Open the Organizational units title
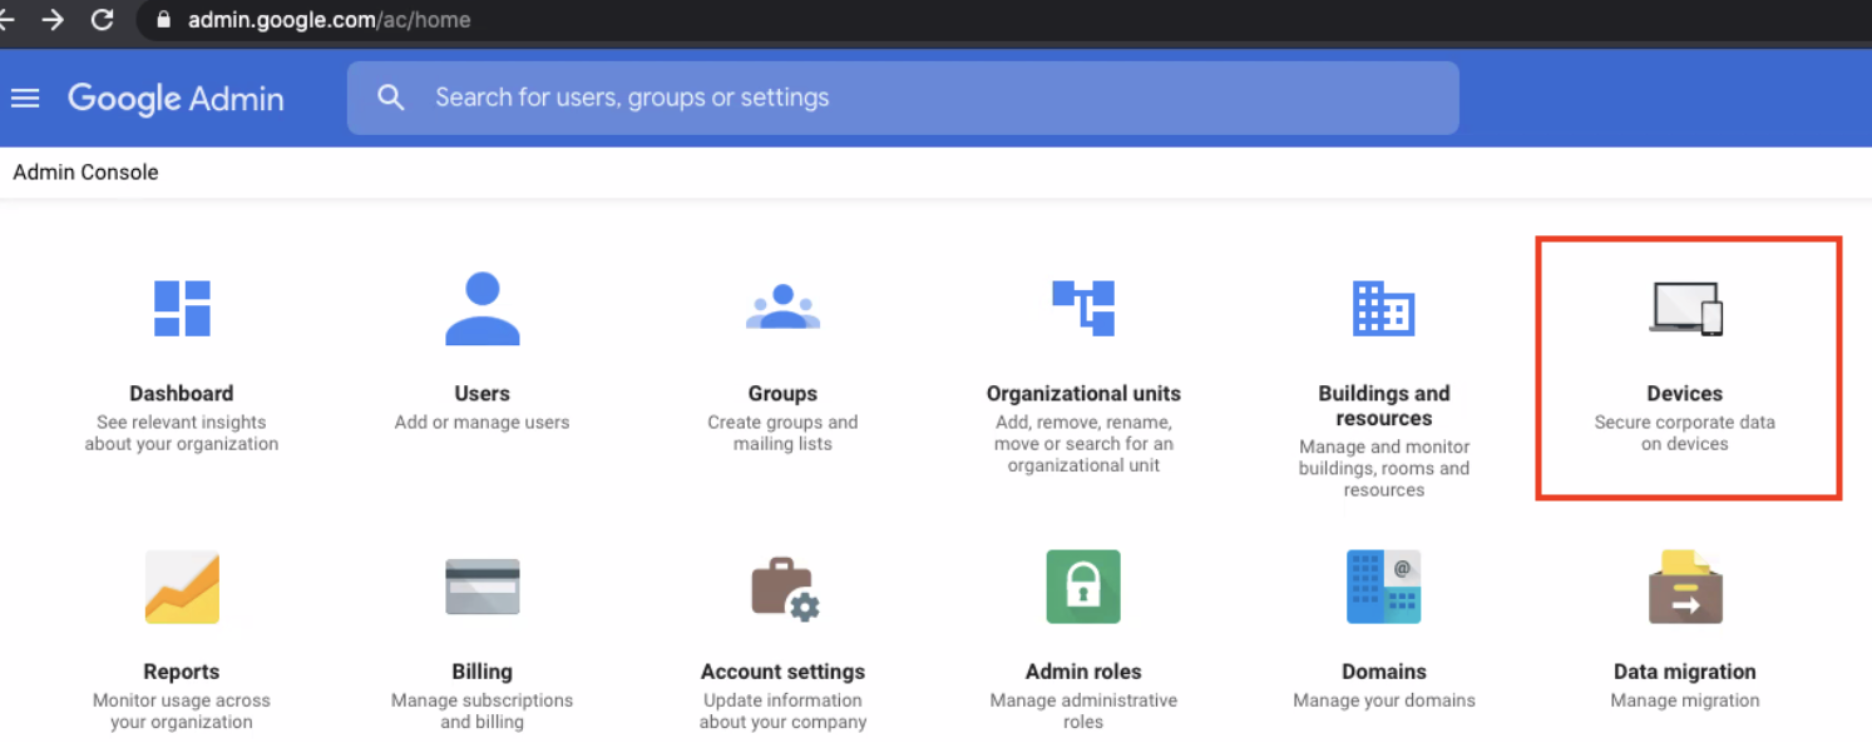The width and height of the screenshot is (1874, 742). pos(1083,393)
